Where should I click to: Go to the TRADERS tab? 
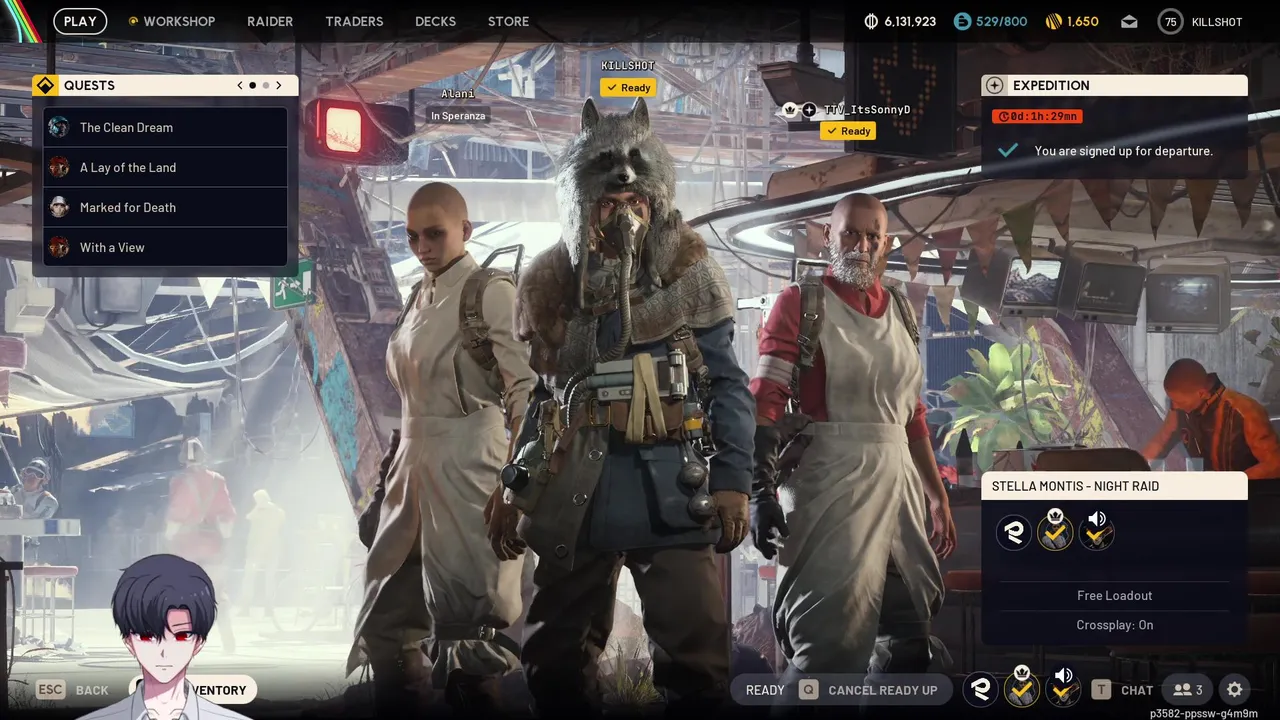click(x=354, y=21)
